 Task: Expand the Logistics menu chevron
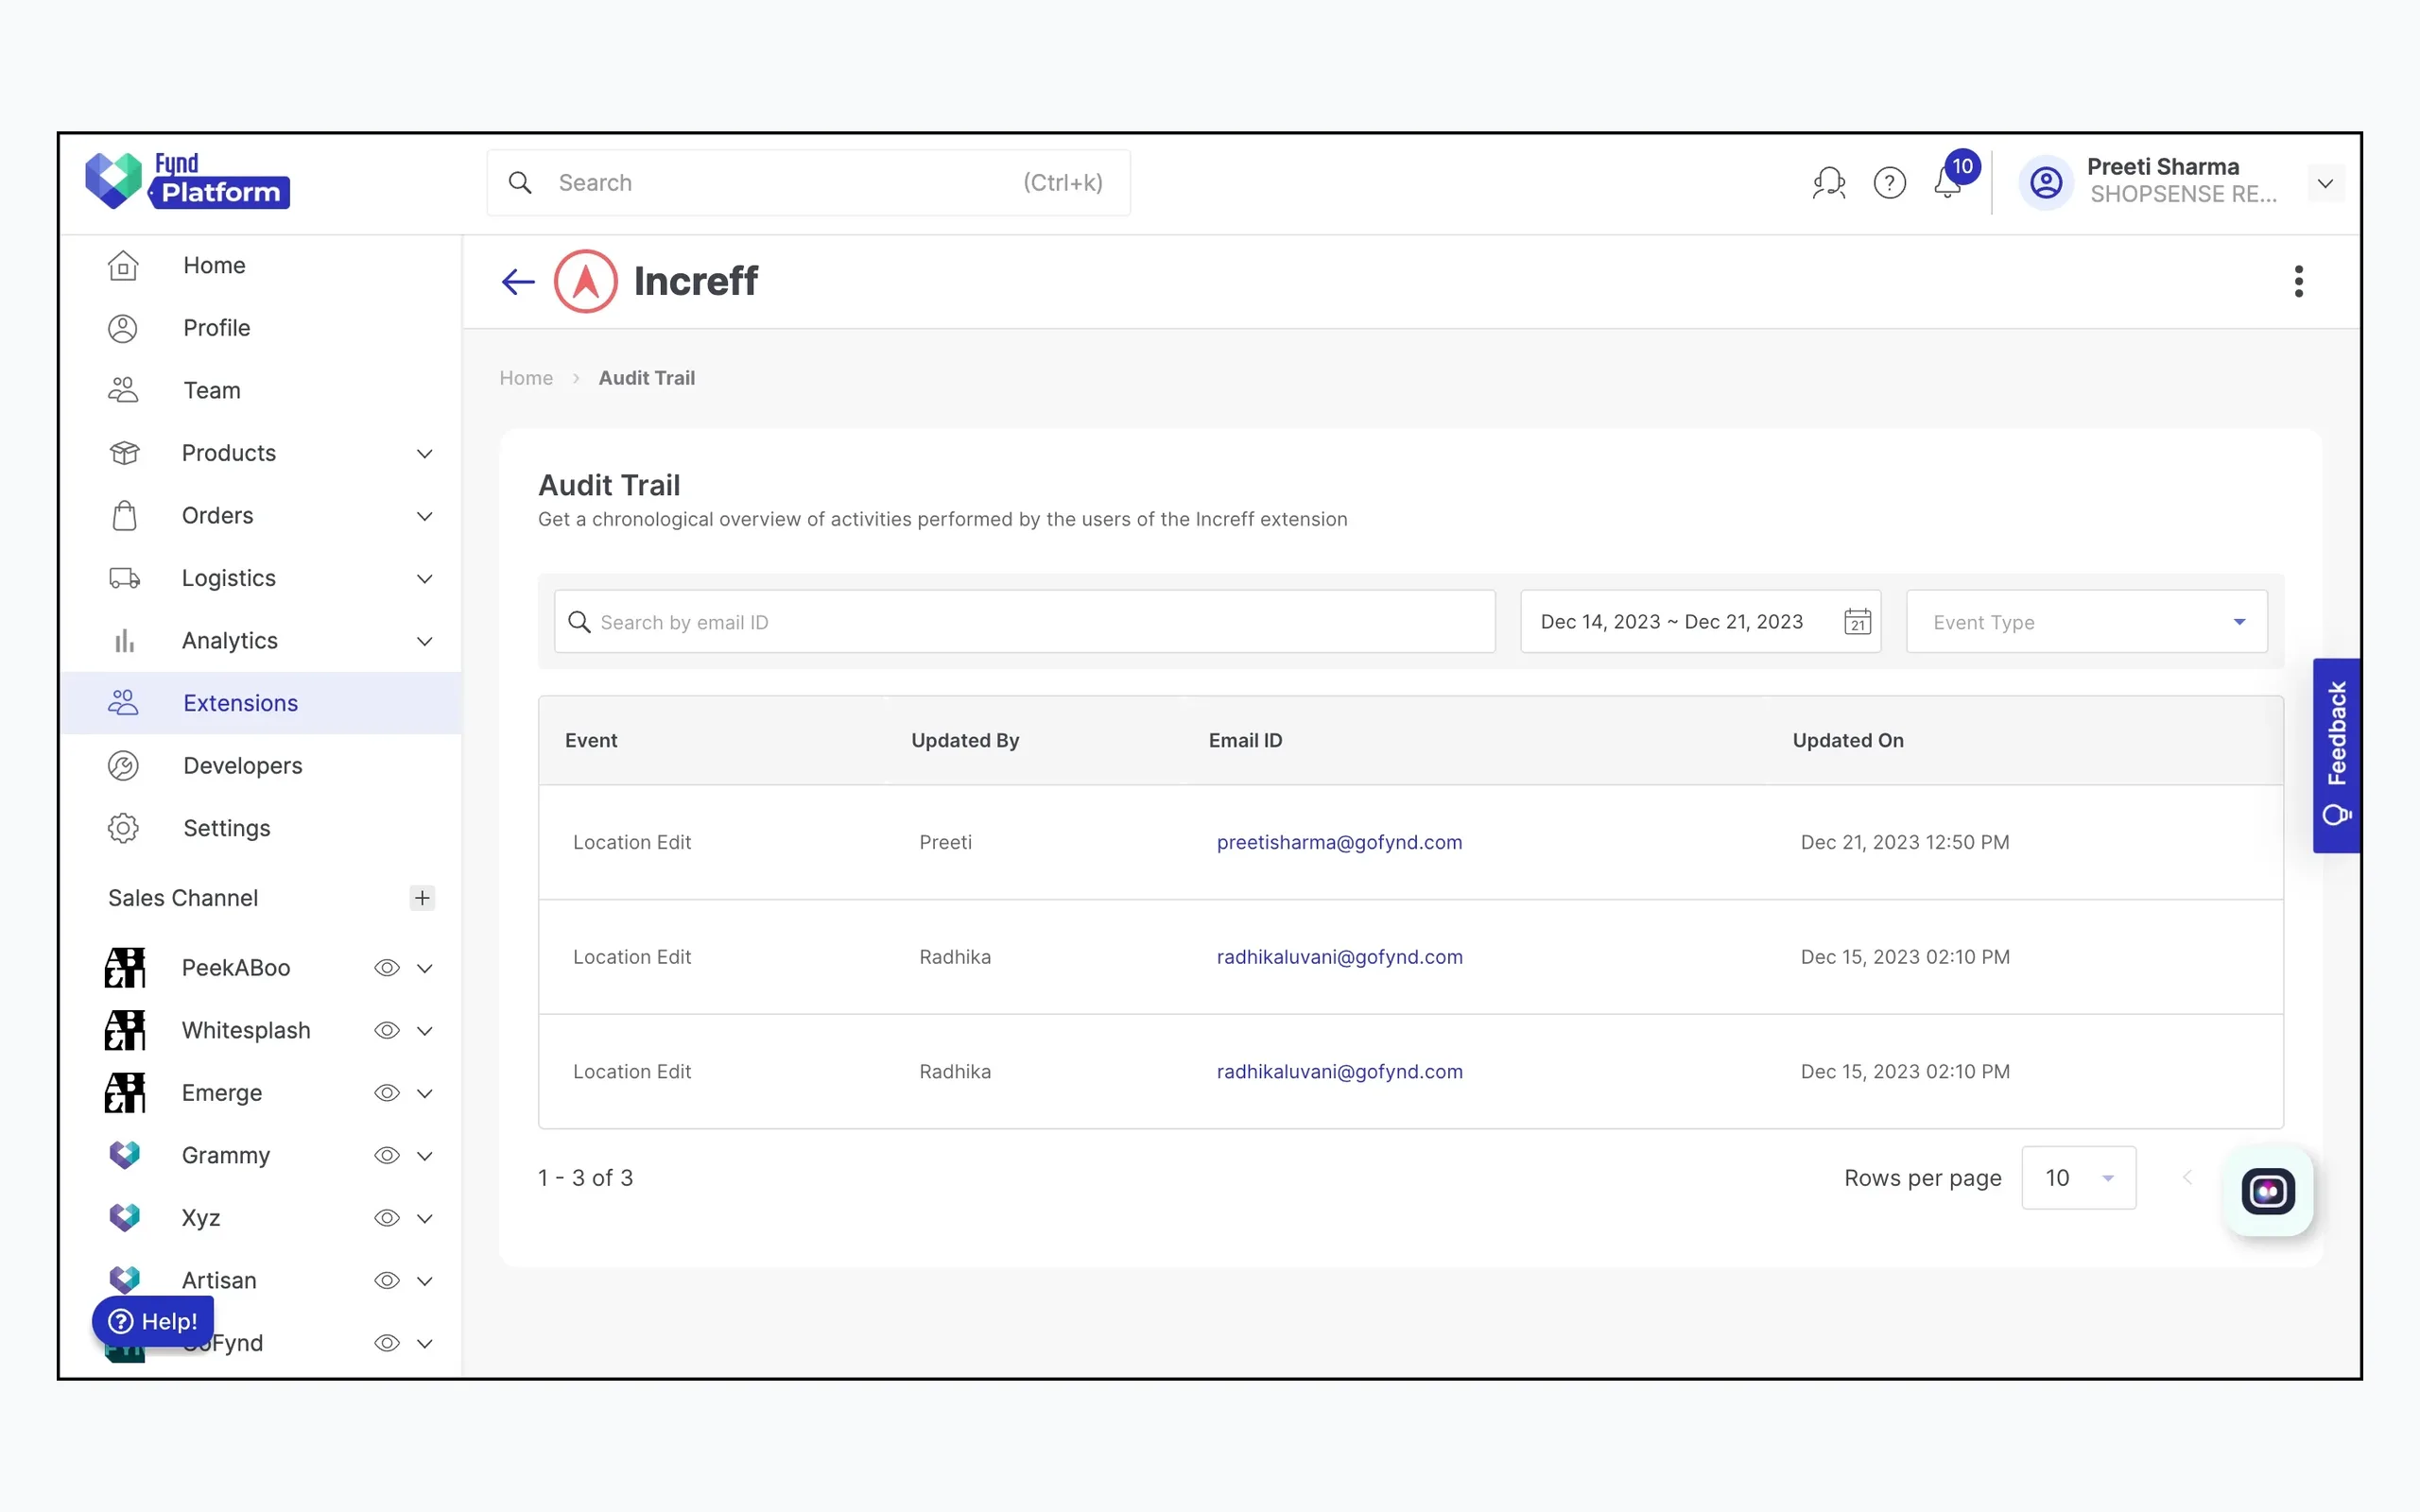click(425, 579)
